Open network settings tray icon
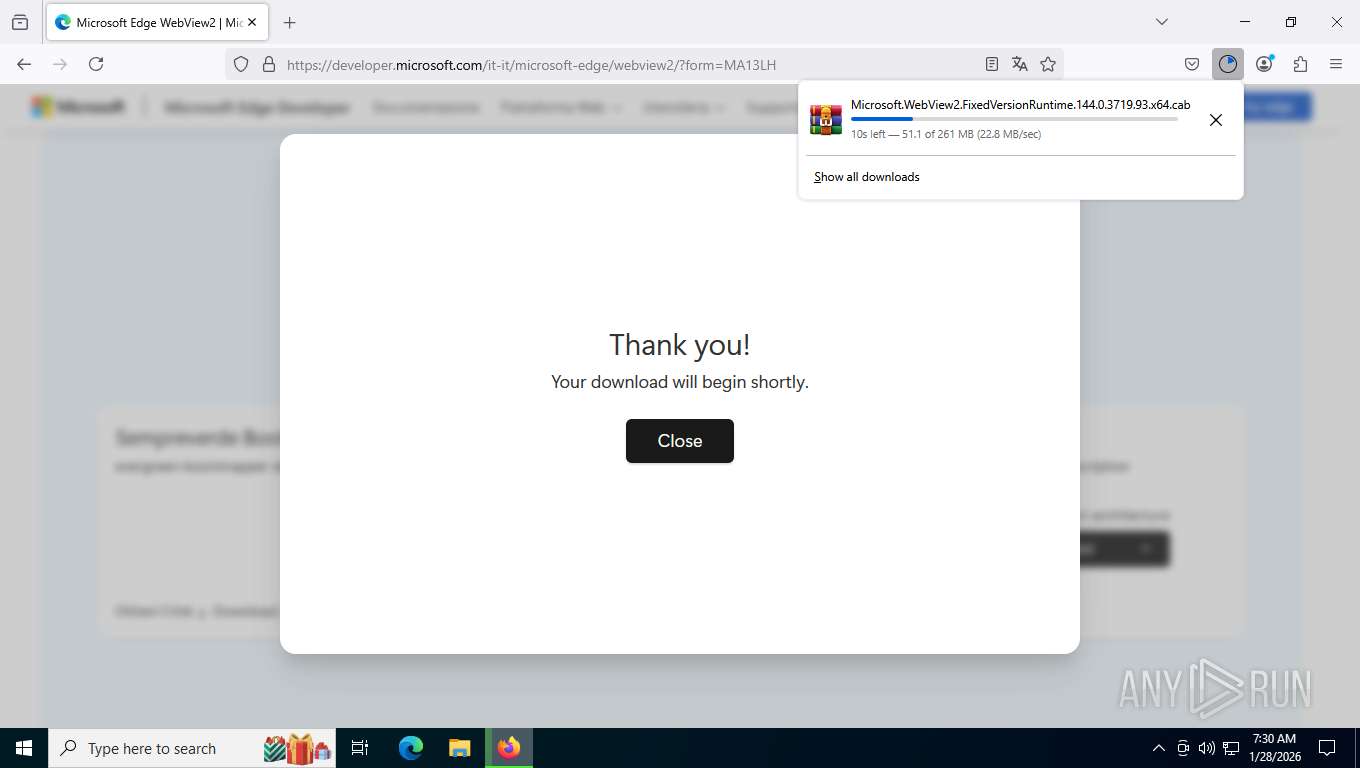The width and height of the screenshot is (1360, 768). [1231, 748]
